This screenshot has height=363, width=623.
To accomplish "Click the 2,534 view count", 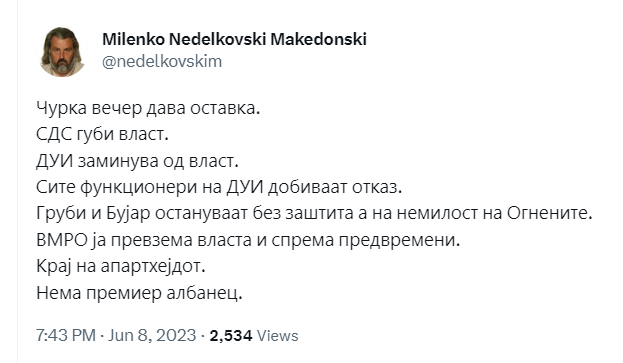I will coord(231,336).
